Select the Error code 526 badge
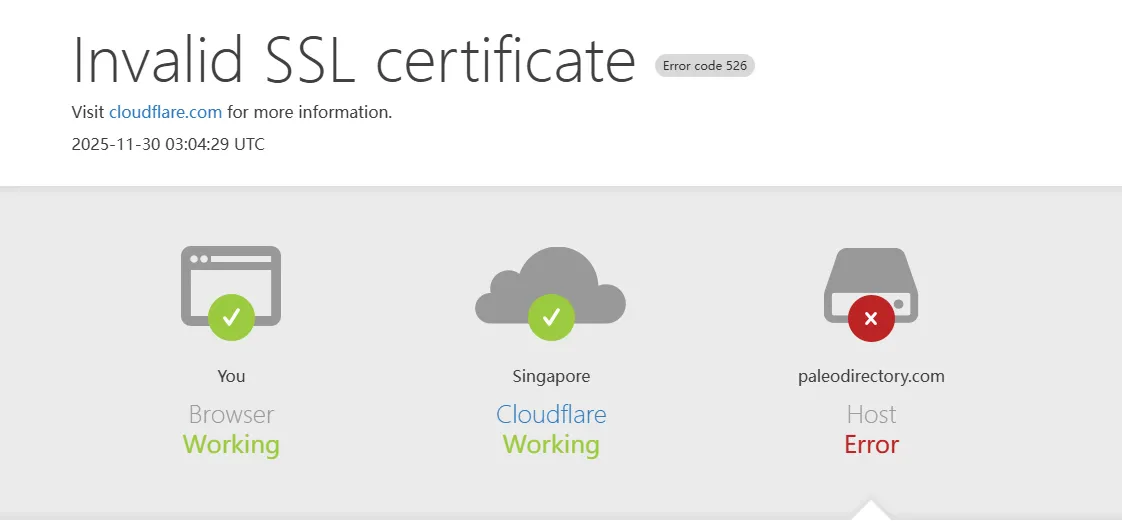This screenshot has height=522, width=1122. coord(705,66)
